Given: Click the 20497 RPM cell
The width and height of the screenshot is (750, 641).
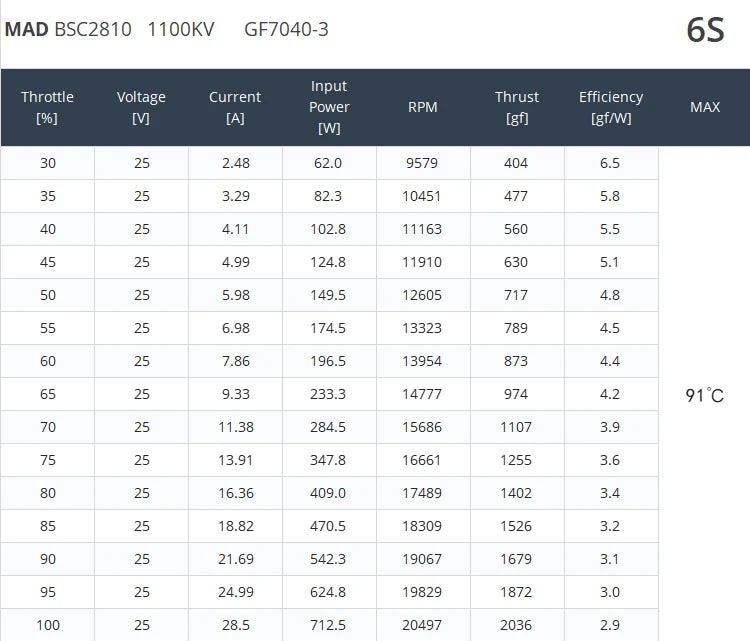Looking at the screenshot, I should (422, 625).
